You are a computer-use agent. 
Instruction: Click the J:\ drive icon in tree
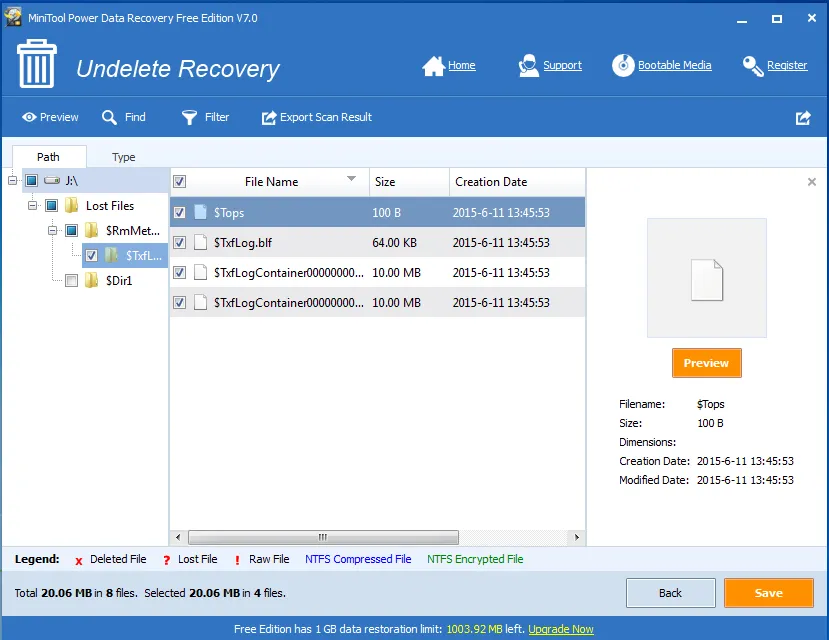tap(52, 181)
